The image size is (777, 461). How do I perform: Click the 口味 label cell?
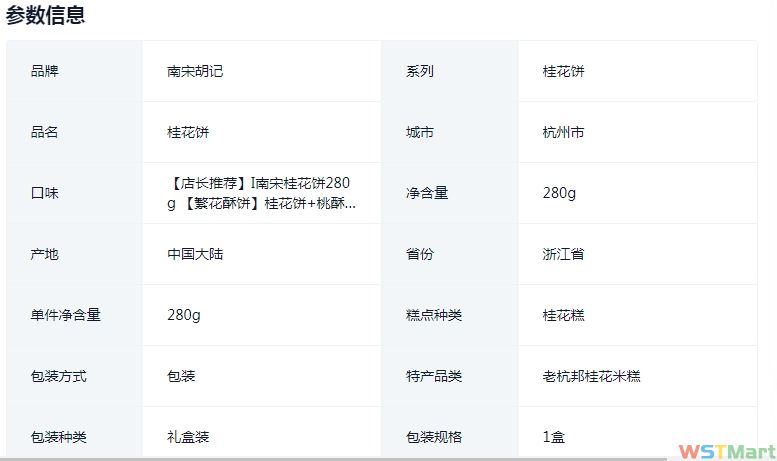[45, 193]
